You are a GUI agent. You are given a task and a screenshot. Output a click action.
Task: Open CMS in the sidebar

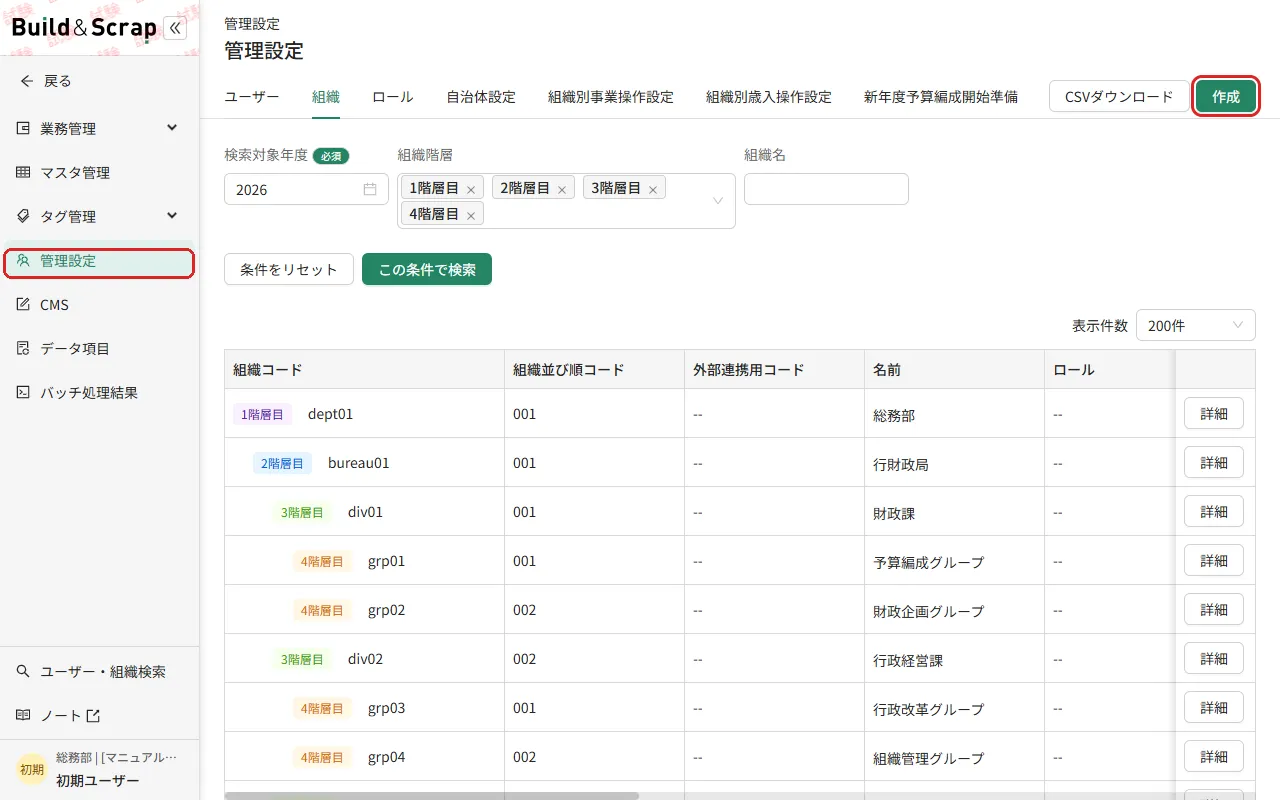click(98, 305)
